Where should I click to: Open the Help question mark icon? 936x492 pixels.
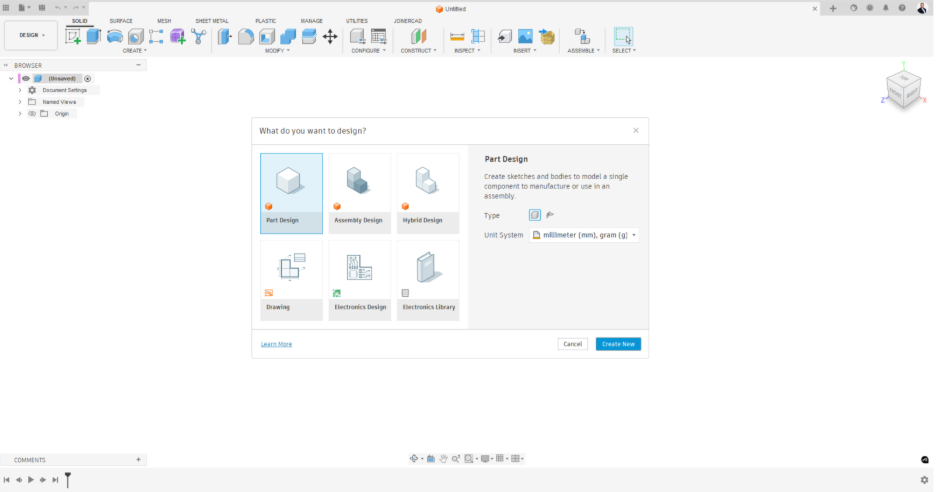902,8
